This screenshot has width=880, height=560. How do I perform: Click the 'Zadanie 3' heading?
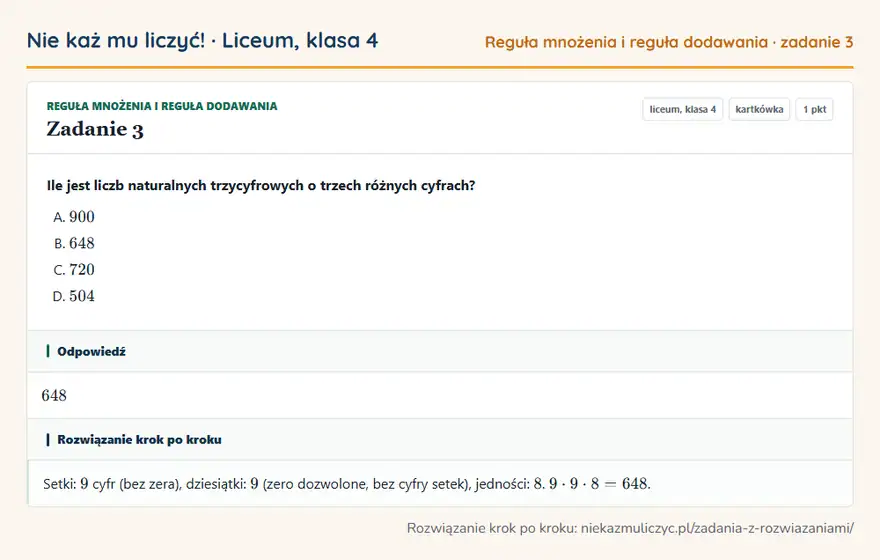[x=95, y=130]
